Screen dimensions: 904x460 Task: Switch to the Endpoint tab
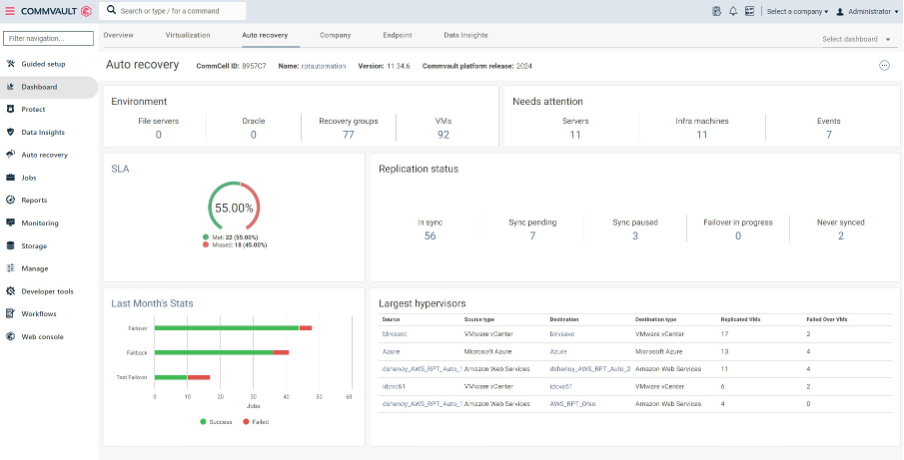(x=397, y=35)
